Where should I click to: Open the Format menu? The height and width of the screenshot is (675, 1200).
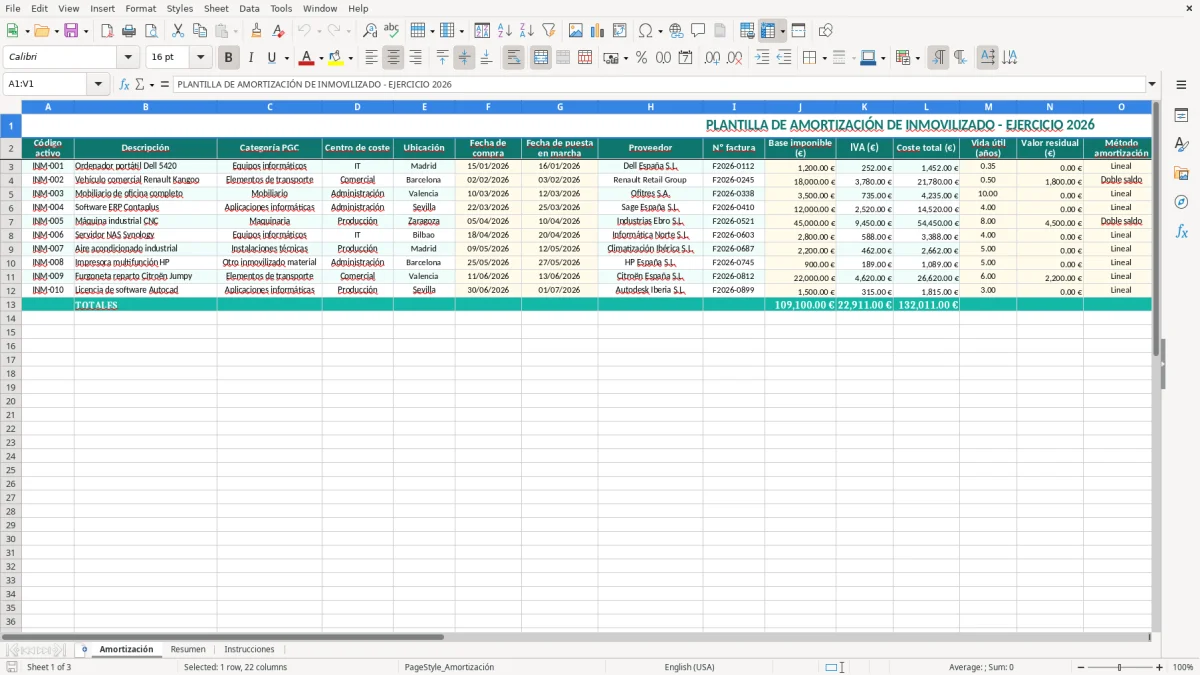[x=140, y=8]
